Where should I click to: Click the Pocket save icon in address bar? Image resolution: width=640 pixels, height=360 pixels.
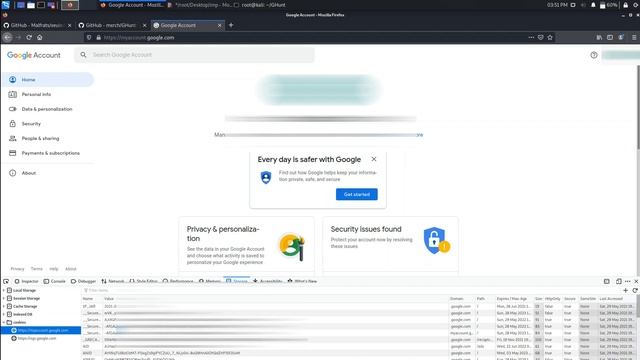540,38
